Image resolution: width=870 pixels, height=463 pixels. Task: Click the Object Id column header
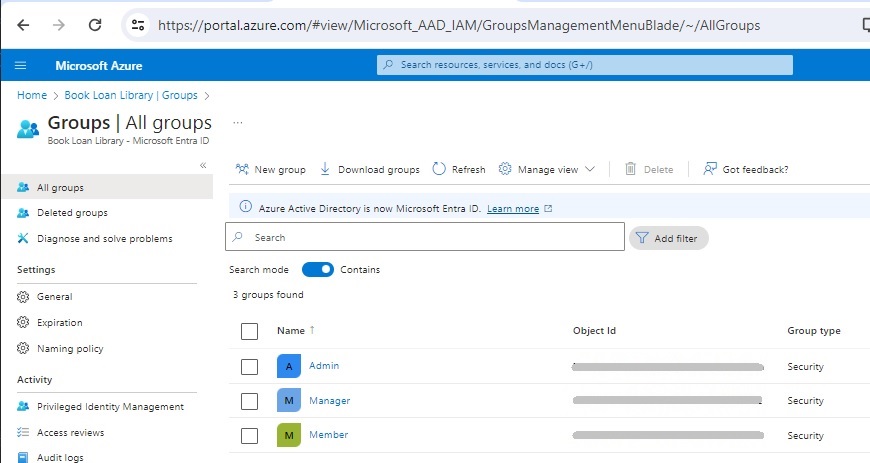point(594,330)
